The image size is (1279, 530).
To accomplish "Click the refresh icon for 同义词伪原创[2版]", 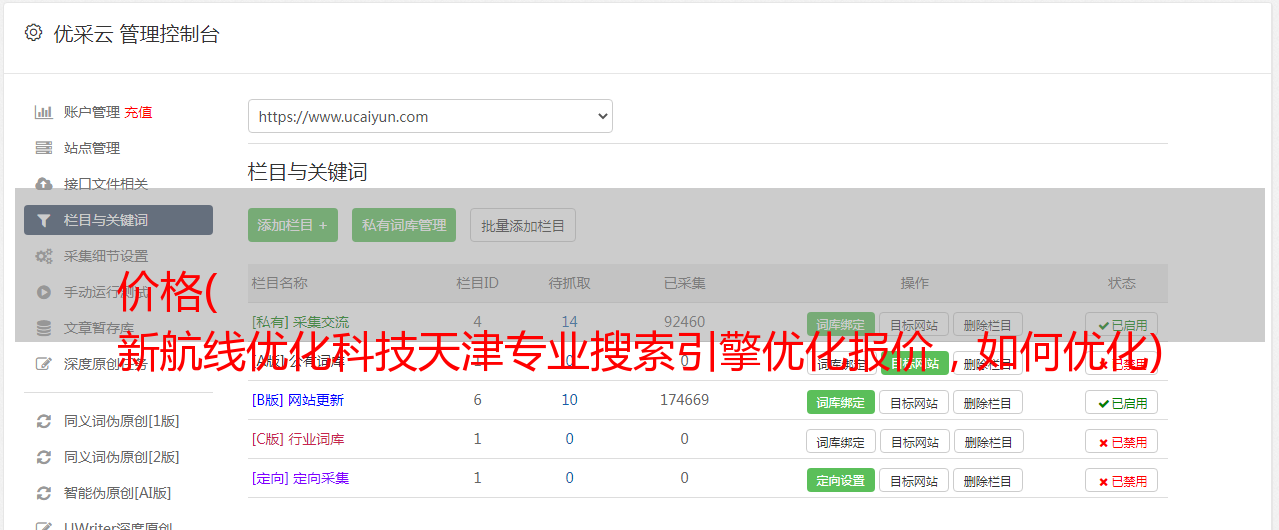I will [x=44, y=457].
